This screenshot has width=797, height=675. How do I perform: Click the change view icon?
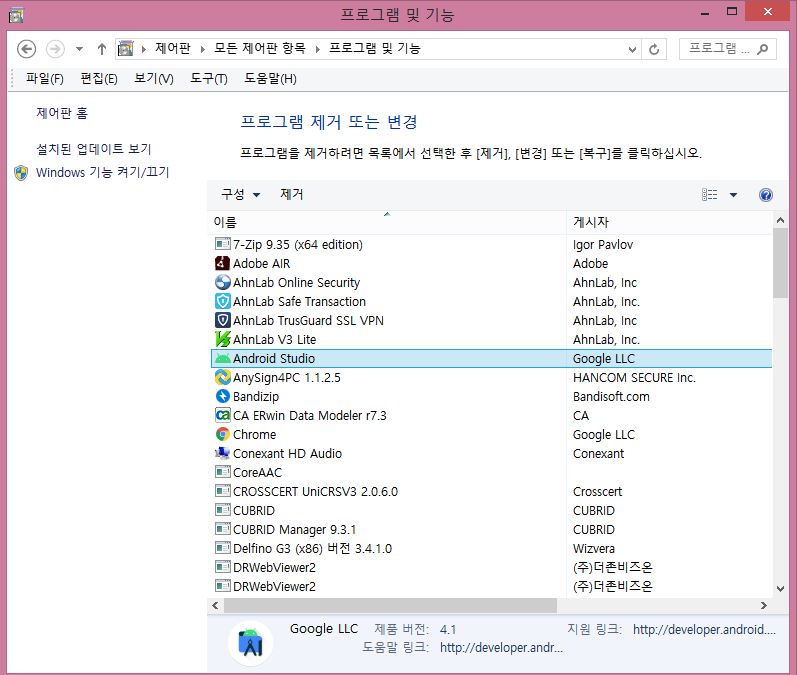[x=710, y=195]
